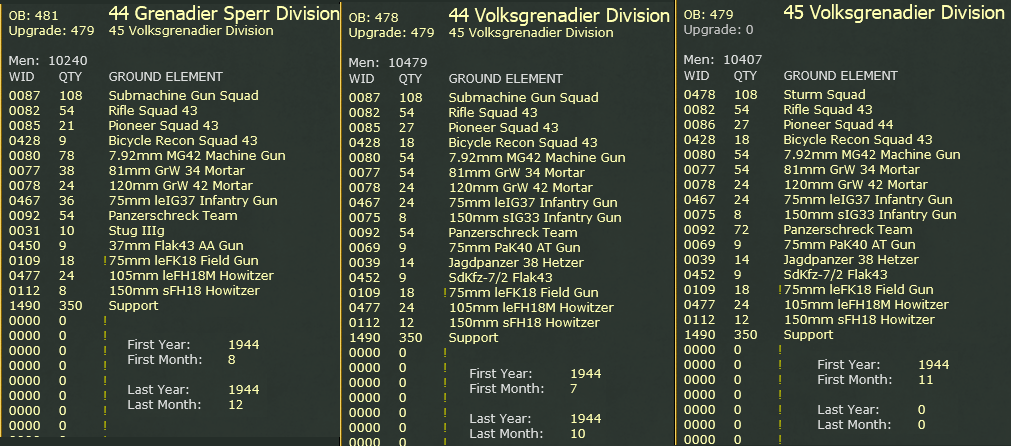Select 75mm leFK18 Field Gun in Sperr Division panel
Viewport: 1011px width, 446px height.
[183, 260]
